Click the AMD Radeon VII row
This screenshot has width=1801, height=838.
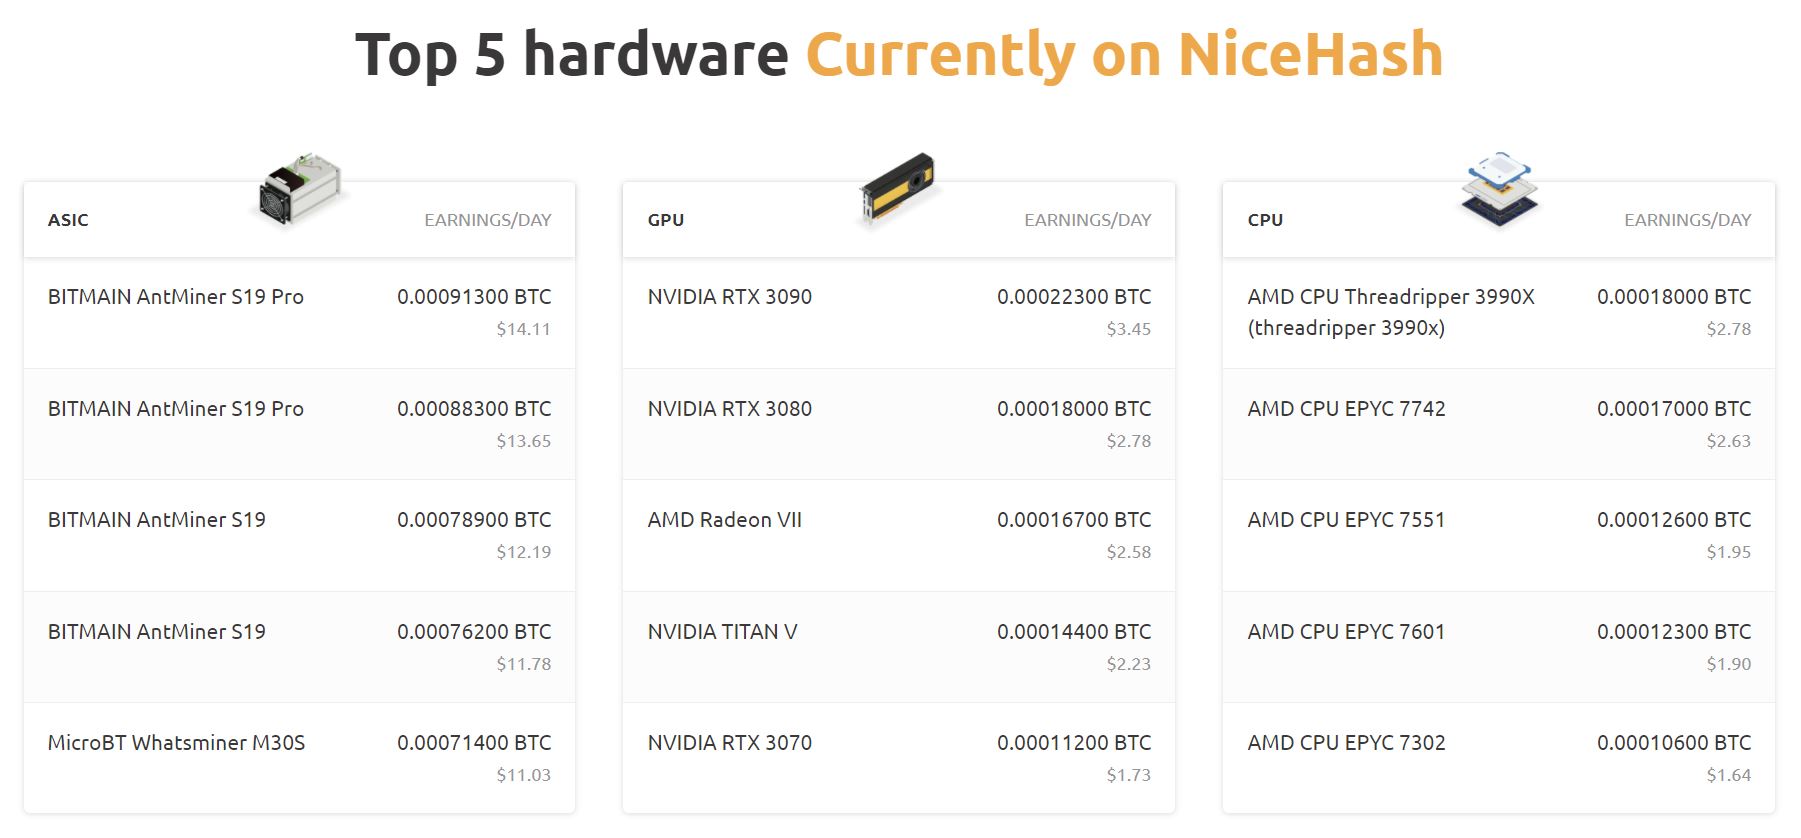click(x=725, y=520)
